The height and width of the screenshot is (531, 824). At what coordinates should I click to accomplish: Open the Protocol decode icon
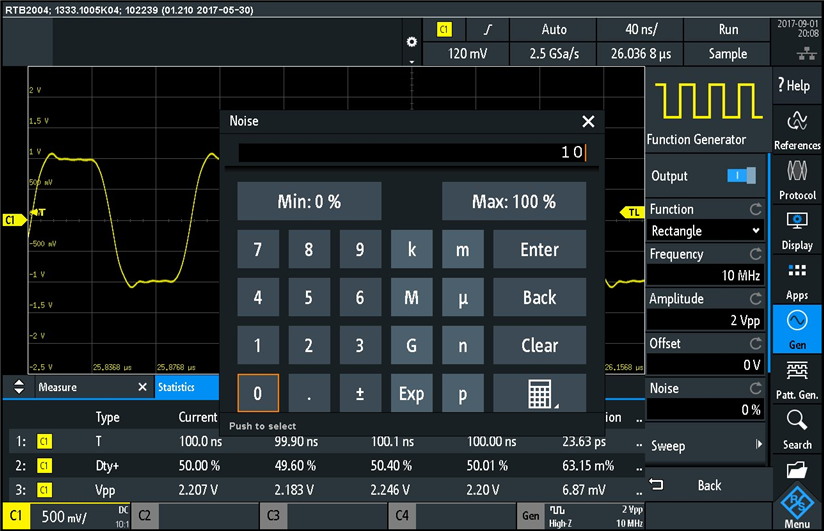pyautogui.click(x=797, y=178)
